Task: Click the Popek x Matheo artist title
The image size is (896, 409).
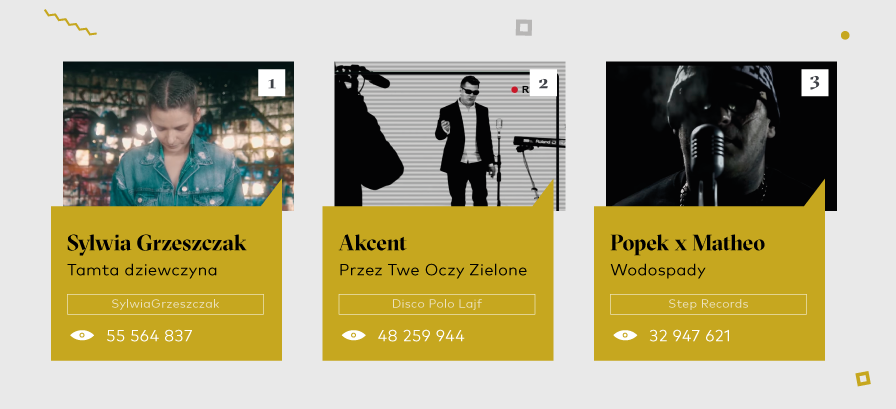Action: click(x=687, y=243)
